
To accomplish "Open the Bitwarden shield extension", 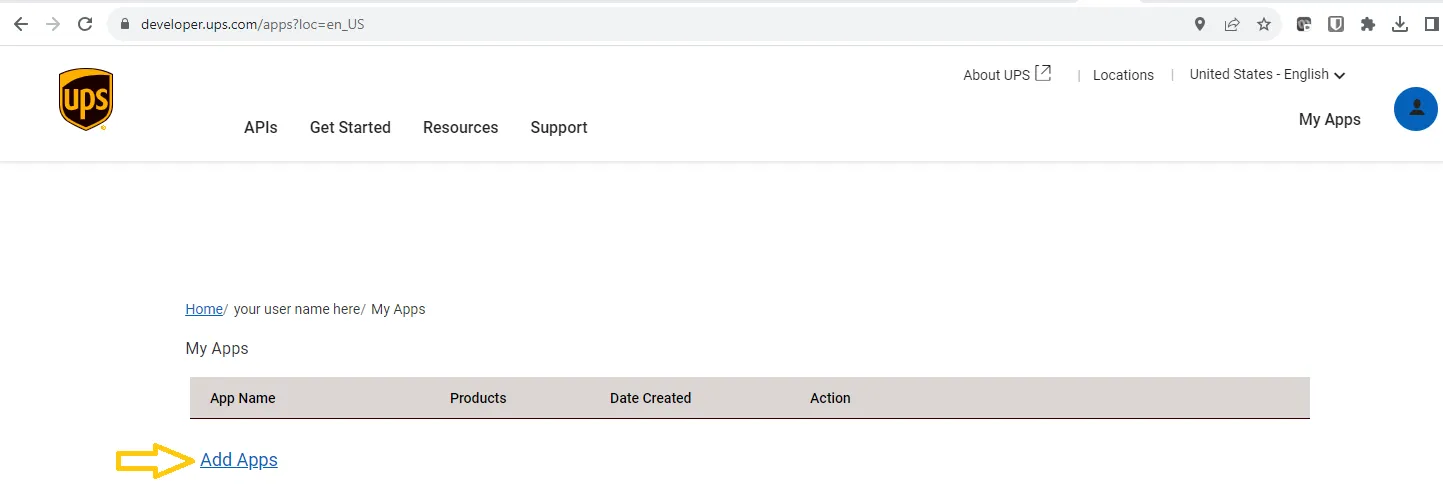I will click(1335, 24).
